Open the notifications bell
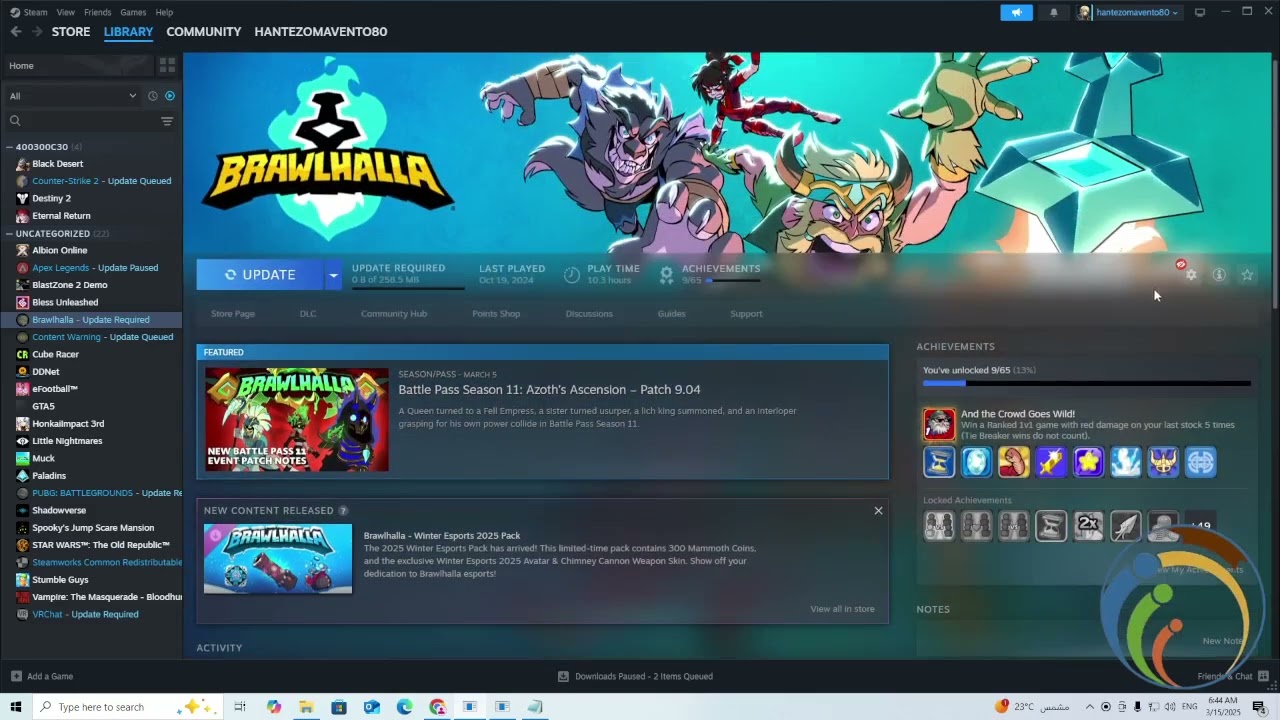Image resolution: width=1280 pixels, height=720 pixels. [x=1053, y=12]
